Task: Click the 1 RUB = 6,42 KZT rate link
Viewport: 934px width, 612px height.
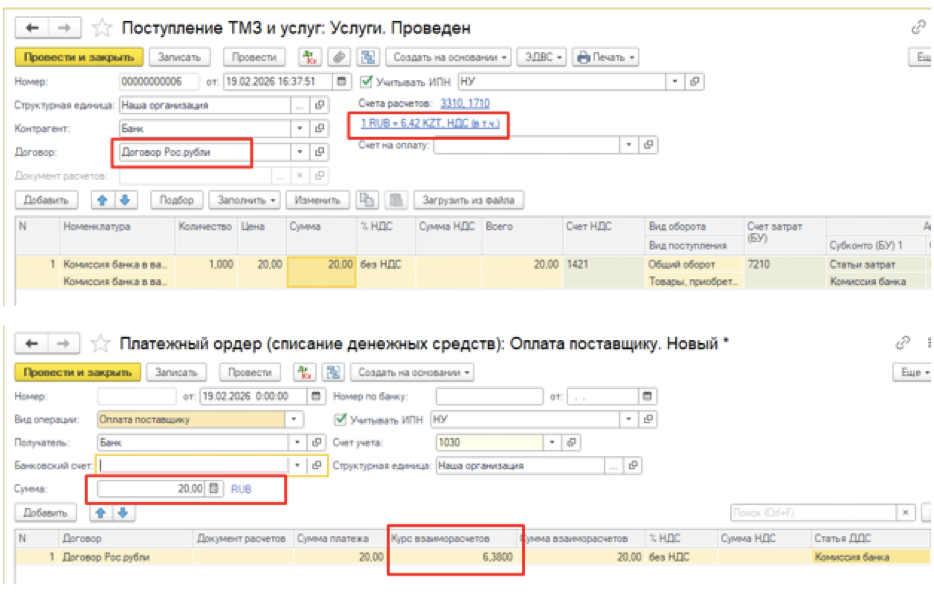Action: click(424, 124)
